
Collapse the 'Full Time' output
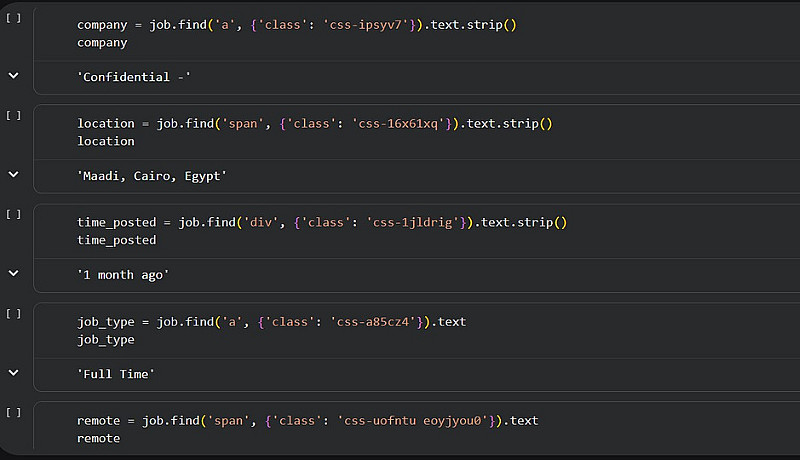(14, 373)
